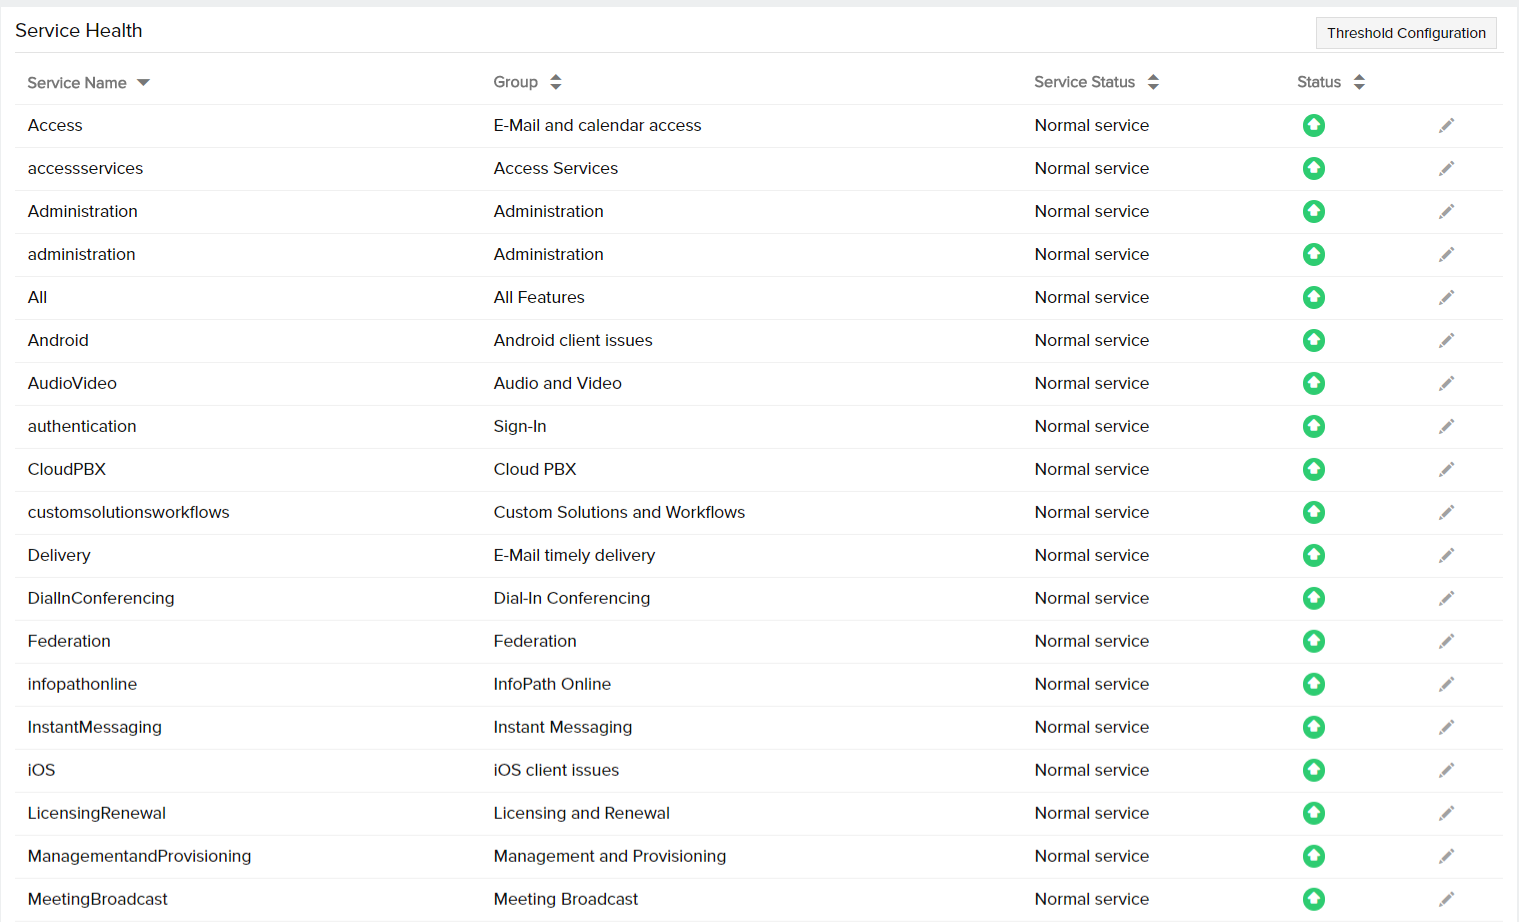Click the edit pencil for the Access row
This screenshot has height=922, width=1519.
[x=1446, y=125]
